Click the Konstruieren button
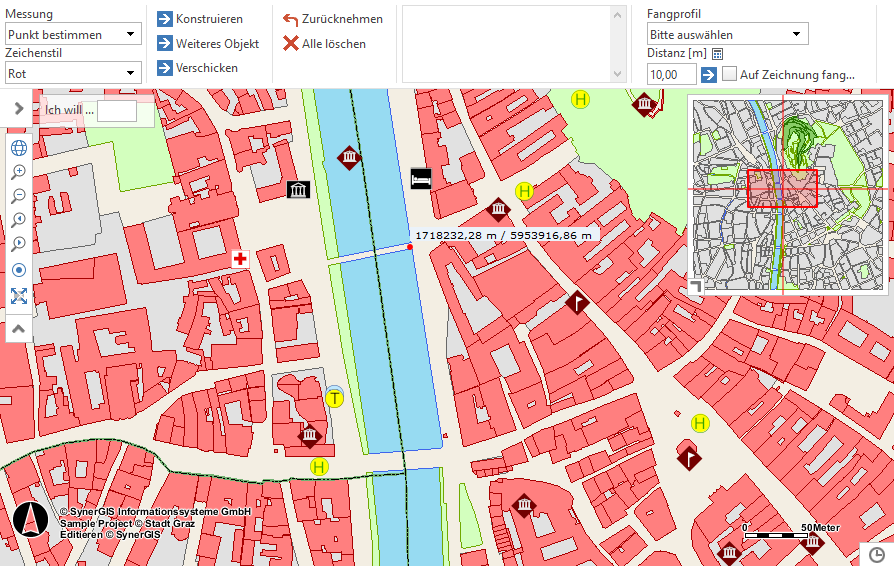The image size is (894, 566). 199,19
